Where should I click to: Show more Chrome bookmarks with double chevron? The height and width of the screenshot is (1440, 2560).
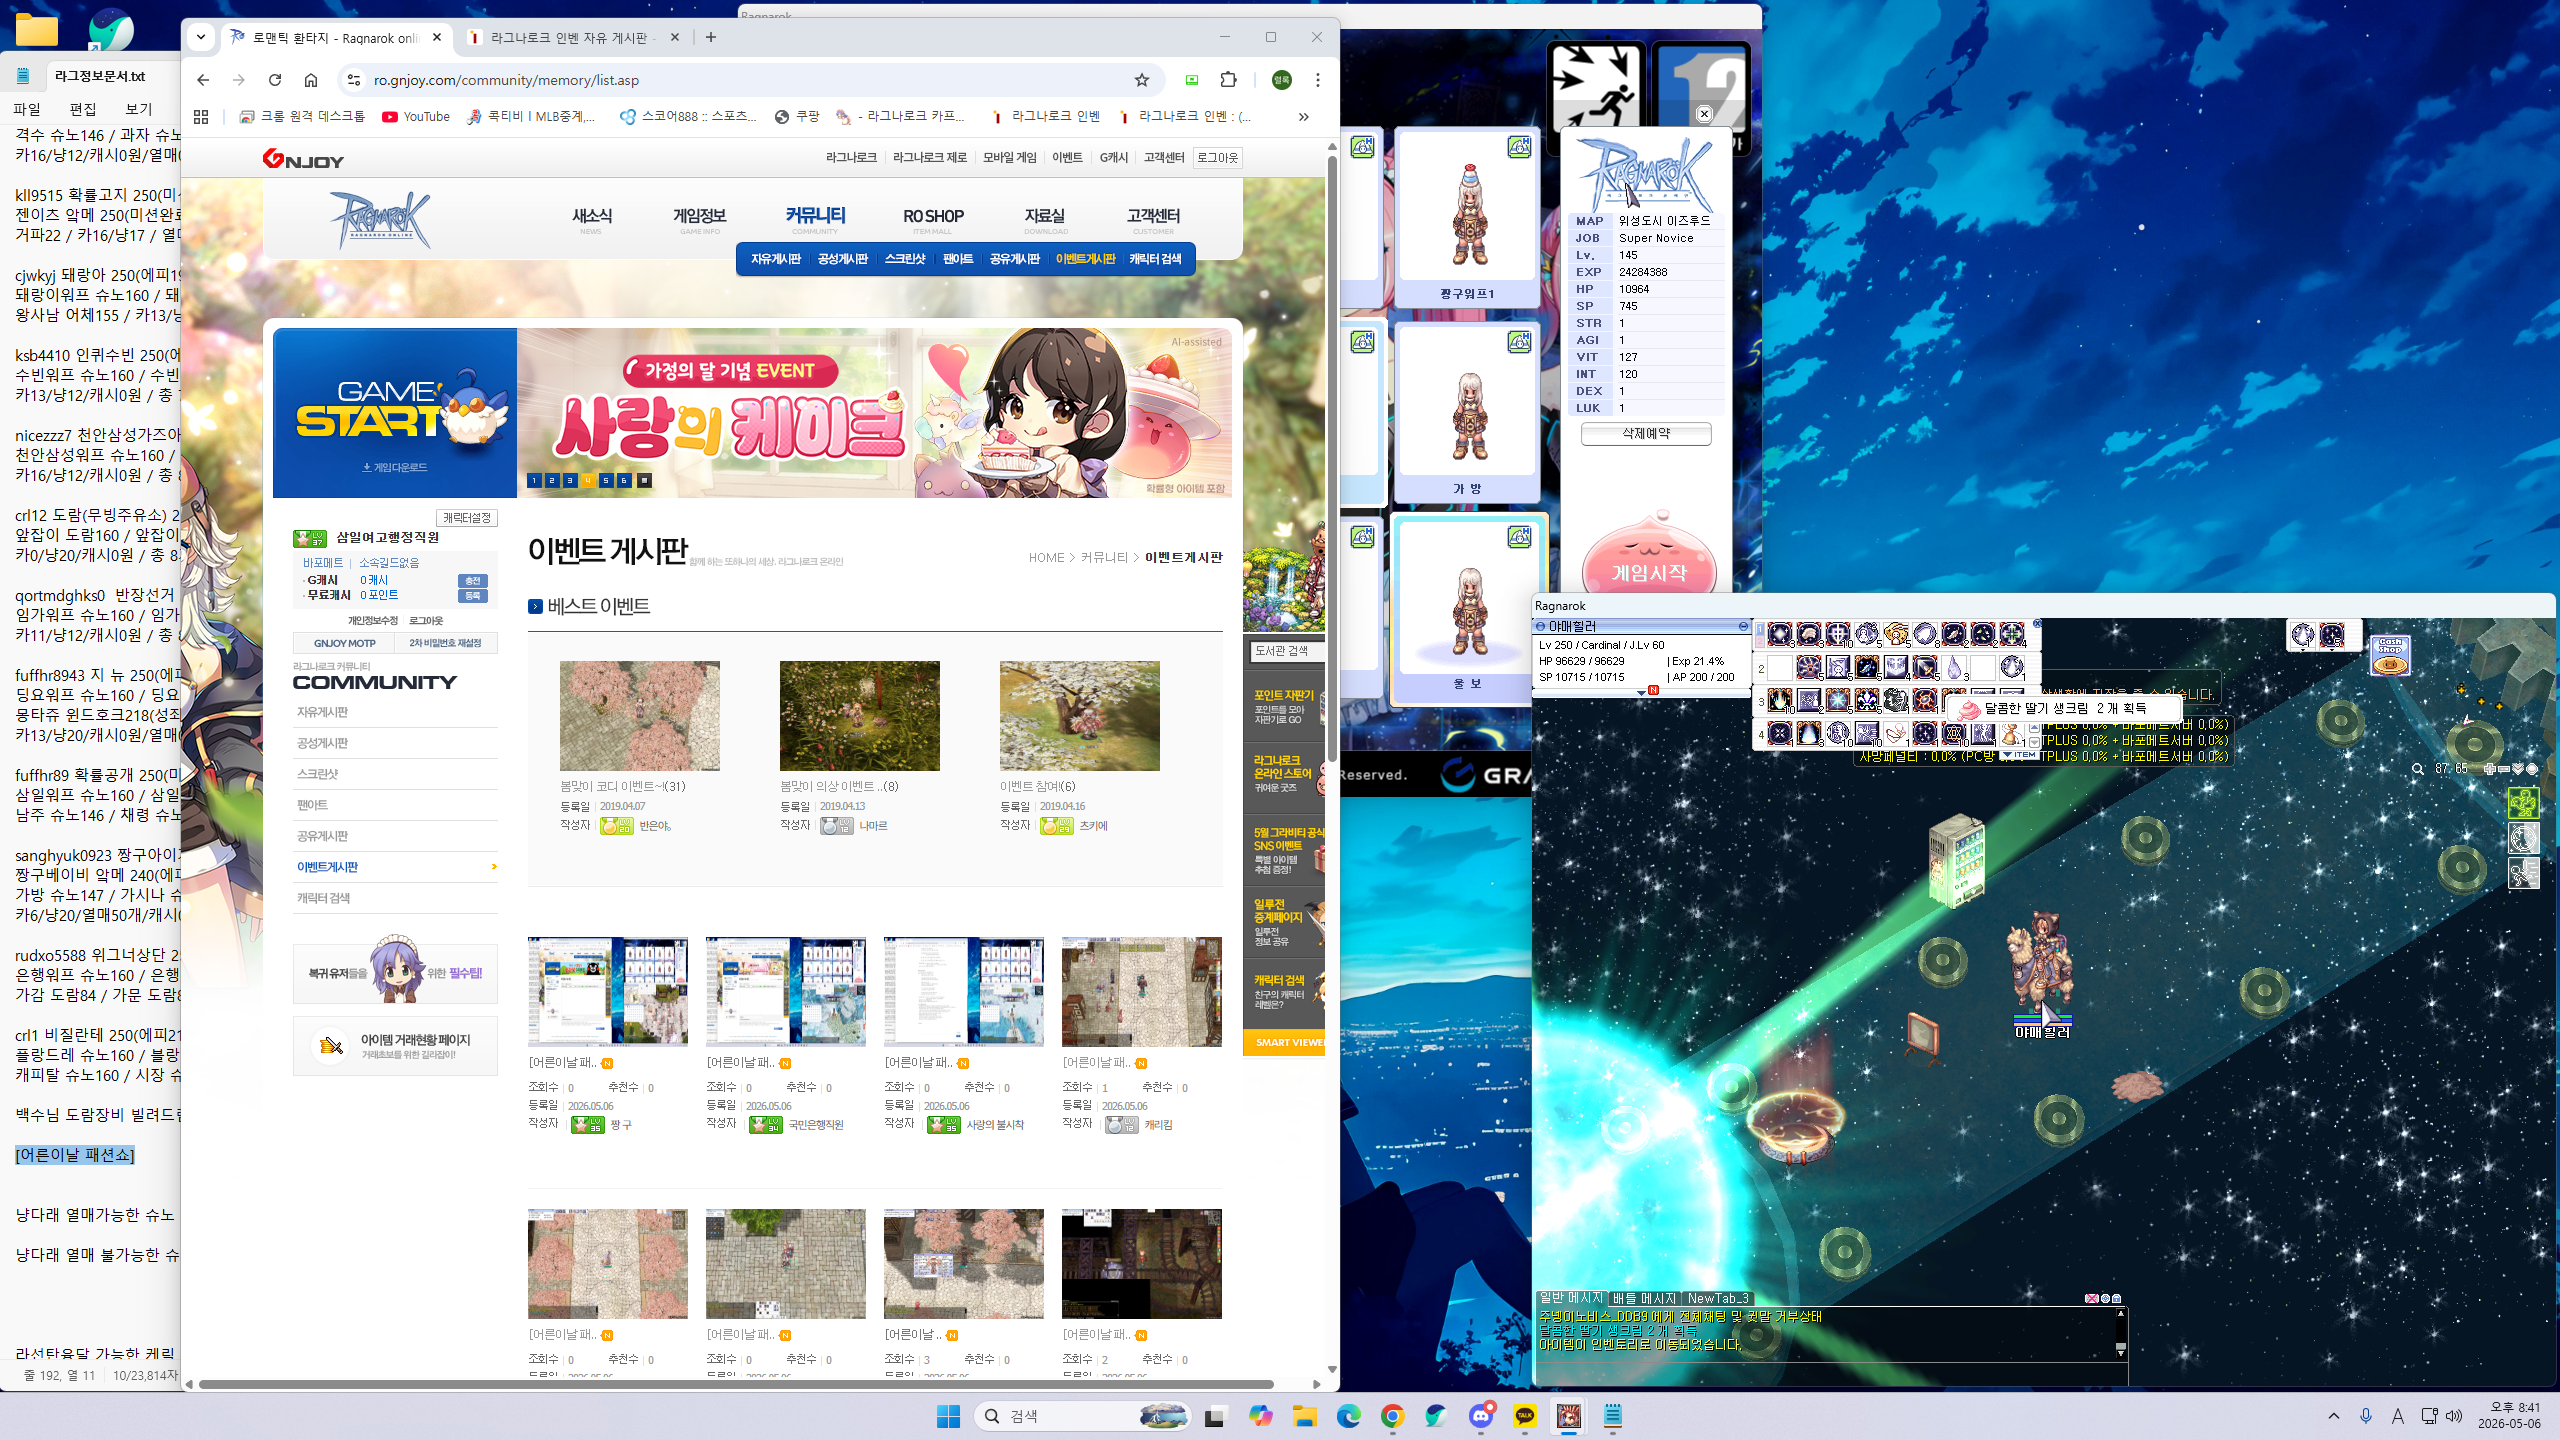(x=1304, y=117)
